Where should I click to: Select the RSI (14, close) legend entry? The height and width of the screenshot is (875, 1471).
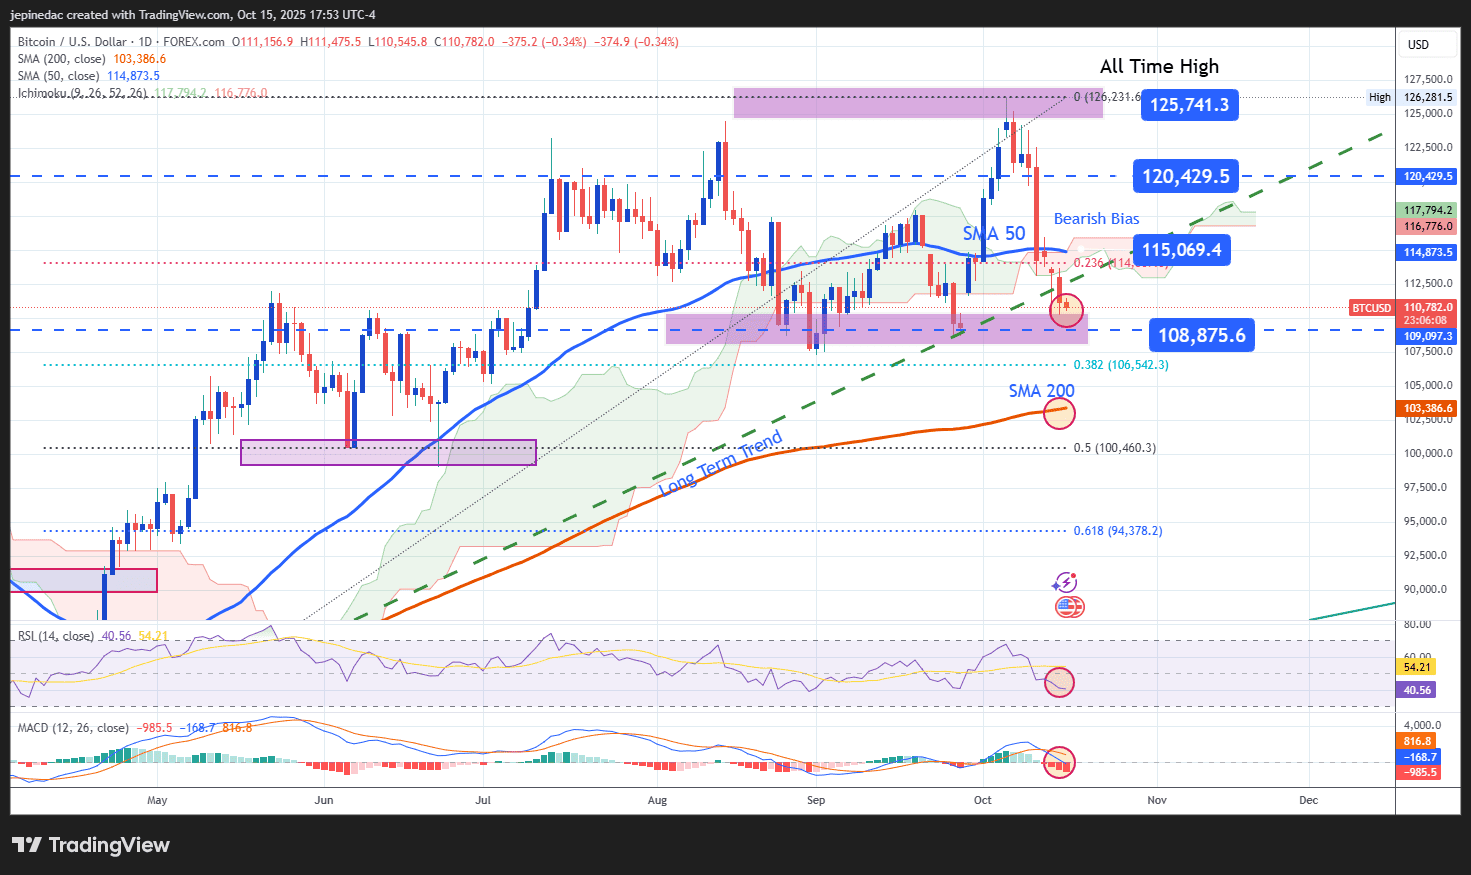coord(57,634)
